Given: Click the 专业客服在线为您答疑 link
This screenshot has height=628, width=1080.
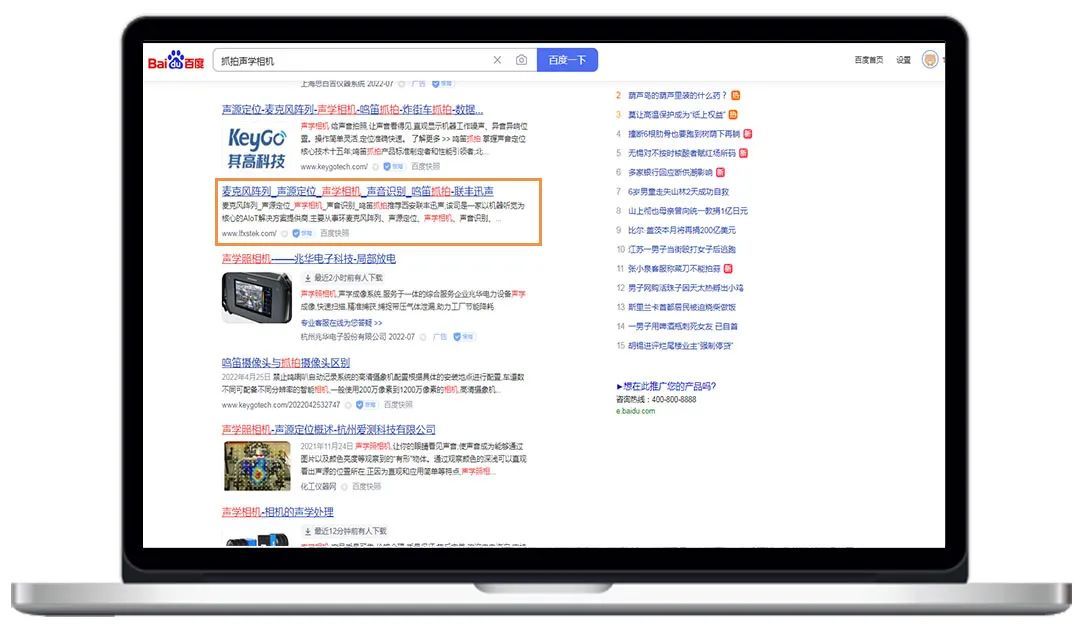Looking at the screenshot, I should pyautogui.click(x=341, y=323).
